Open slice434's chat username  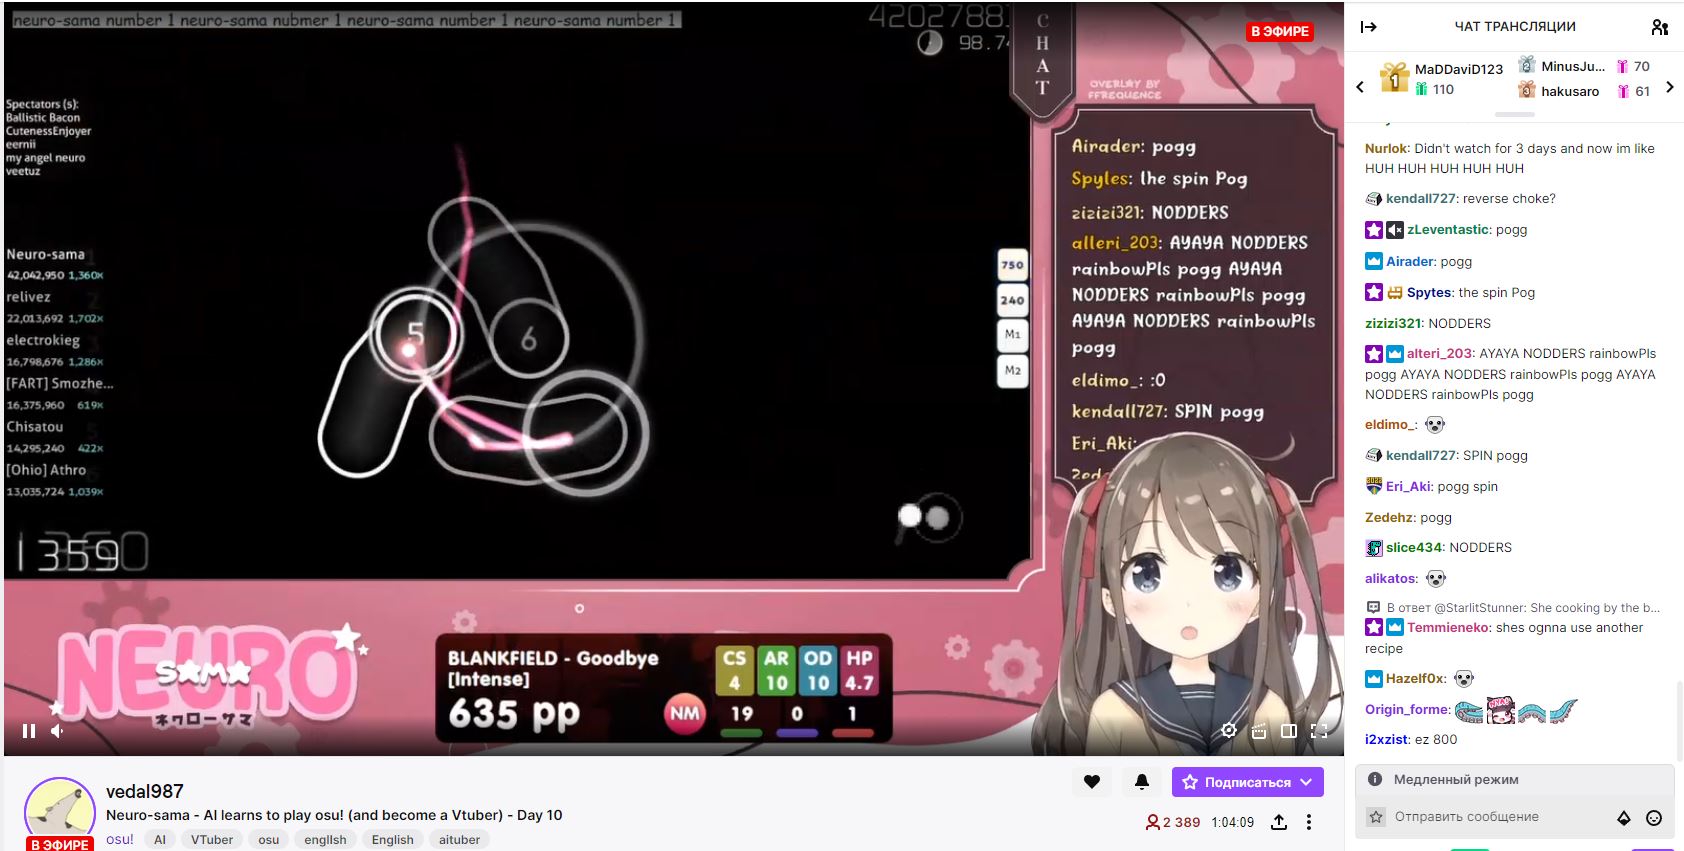1414,548
